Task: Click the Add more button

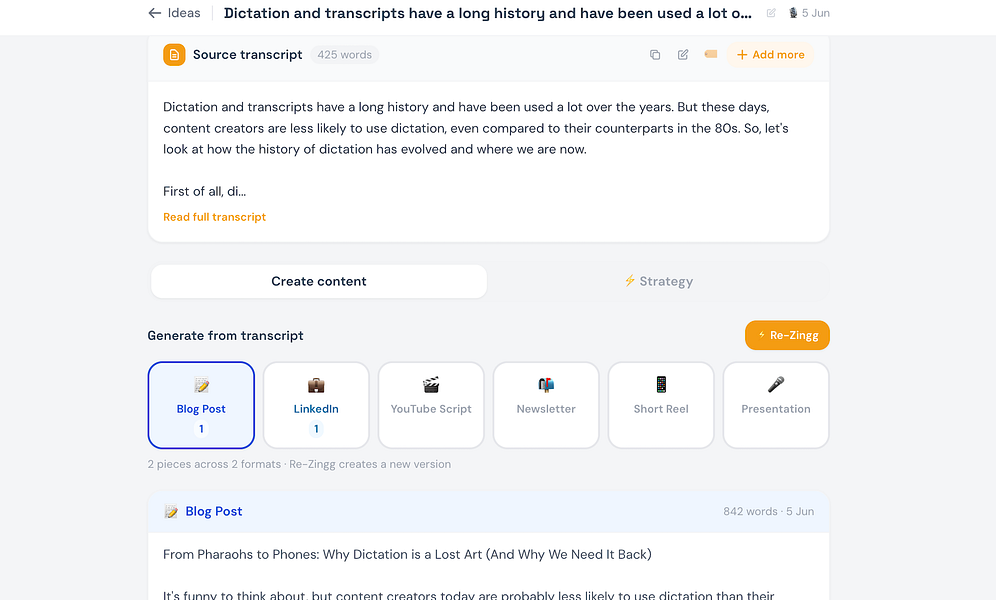Action: coord(771,55)
